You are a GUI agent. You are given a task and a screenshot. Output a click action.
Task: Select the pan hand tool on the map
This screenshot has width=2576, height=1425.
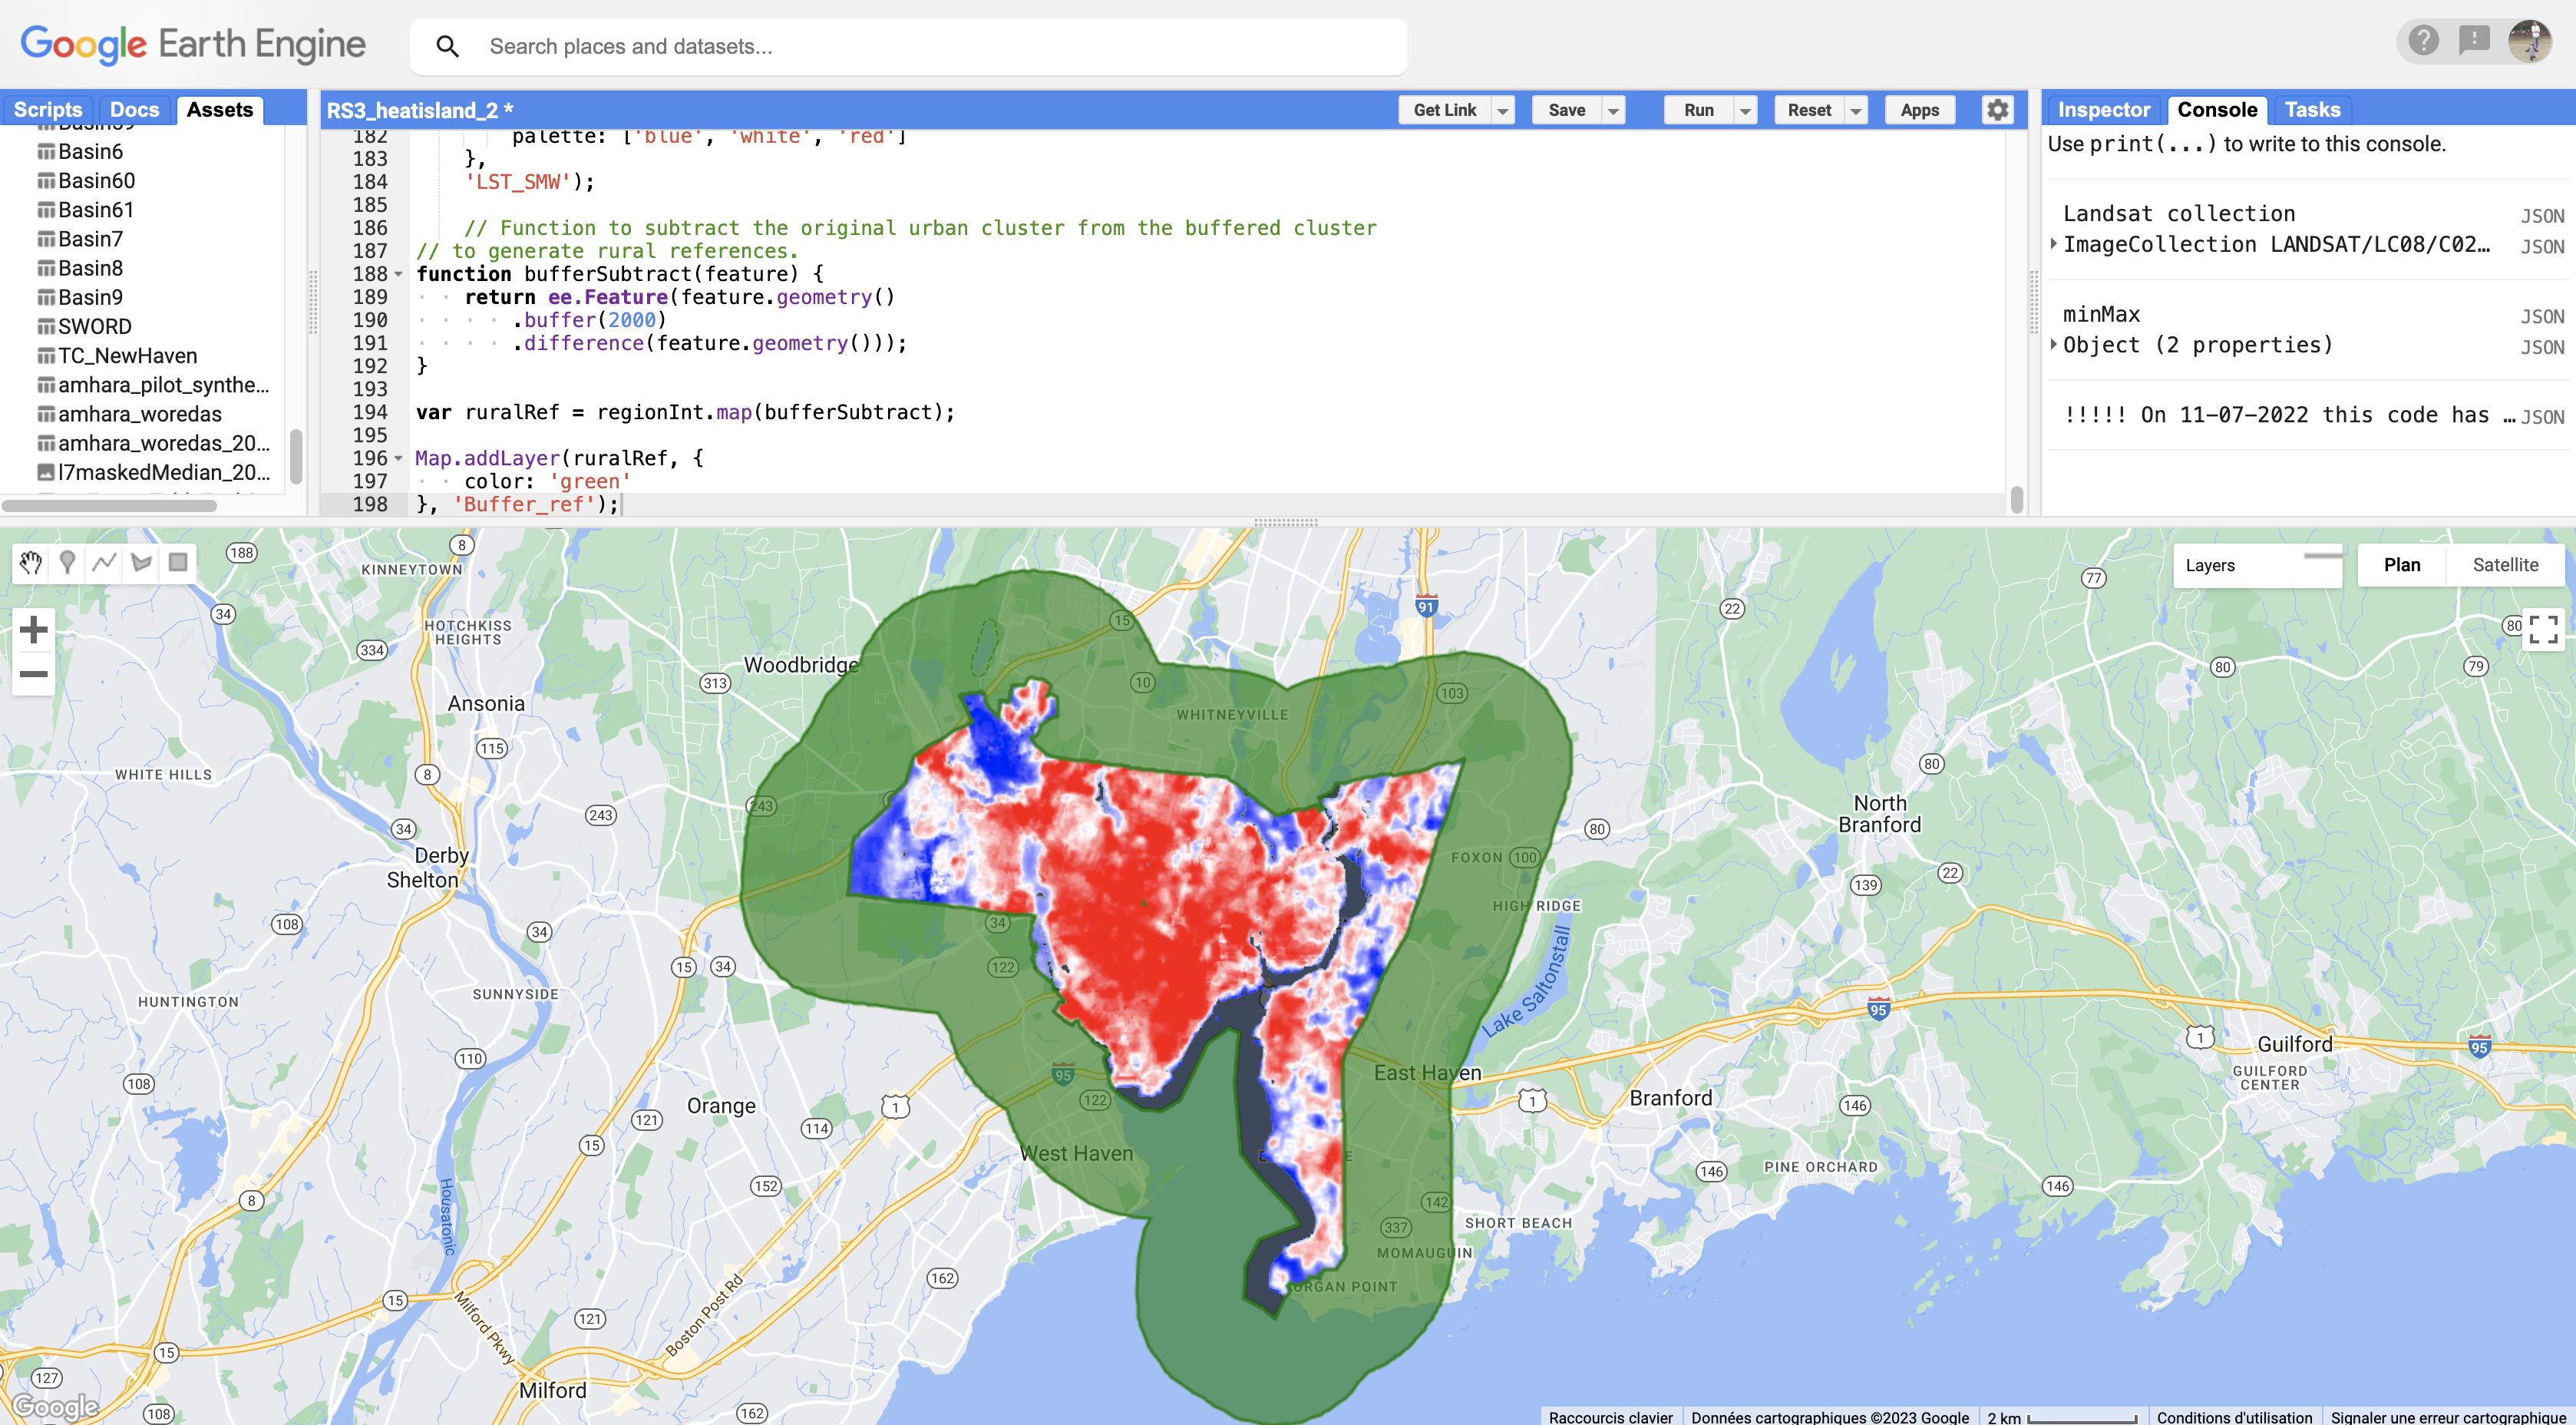point(30,562)
